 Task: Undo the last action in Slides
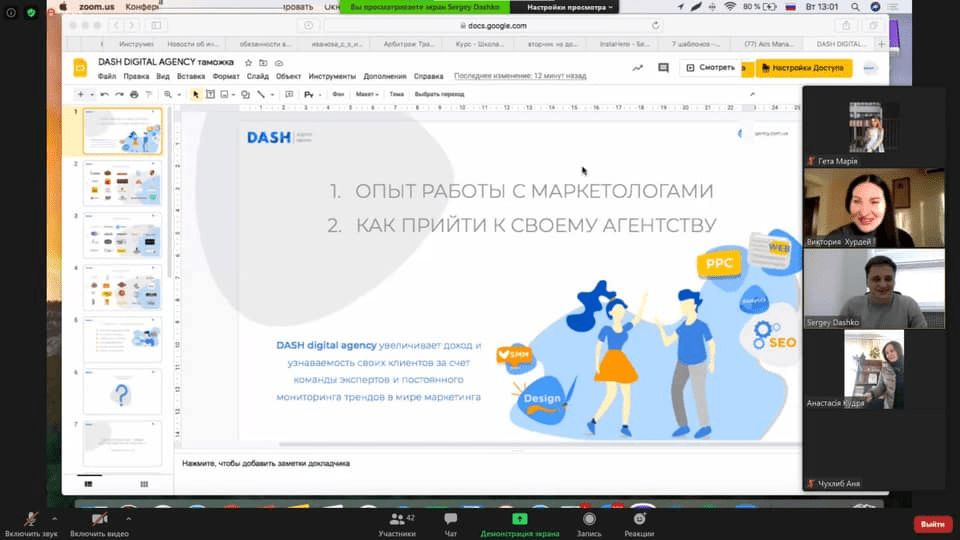[x=105, y=94]
